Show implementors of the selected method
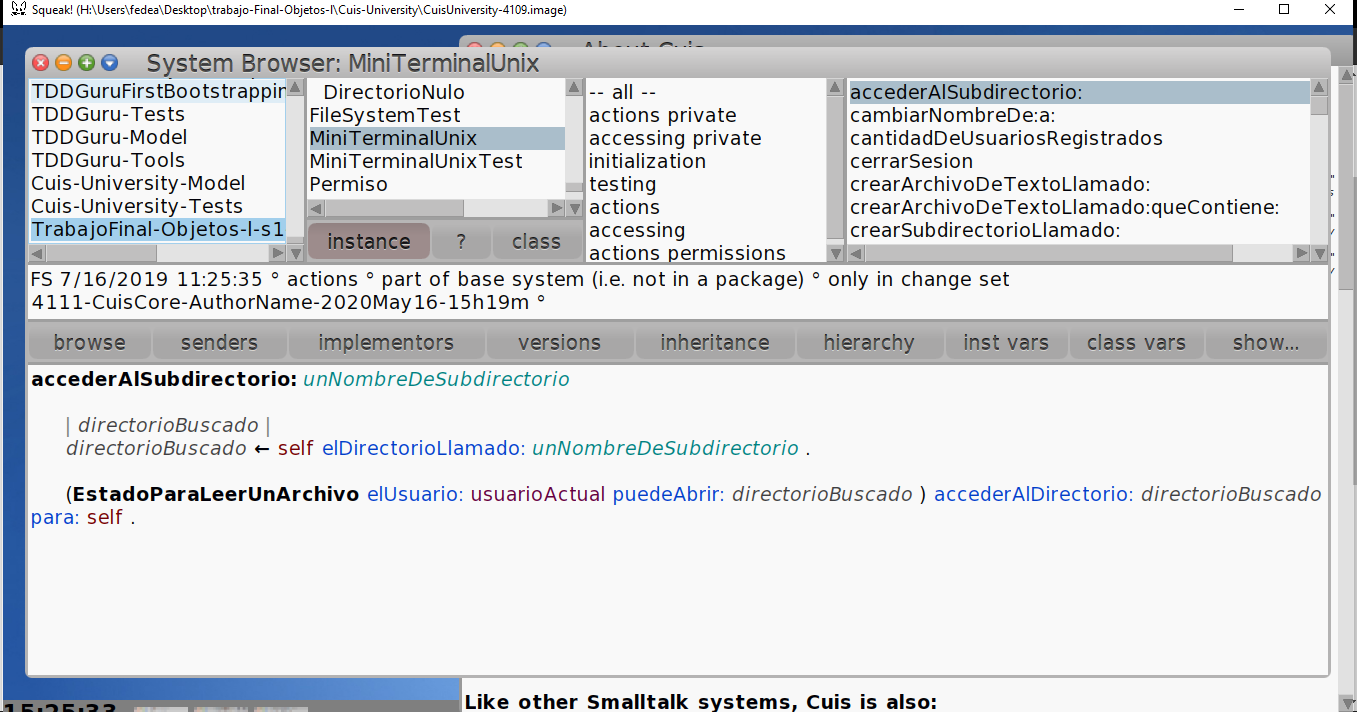This screenshot has width=1357, height=712. coord(386,342)
